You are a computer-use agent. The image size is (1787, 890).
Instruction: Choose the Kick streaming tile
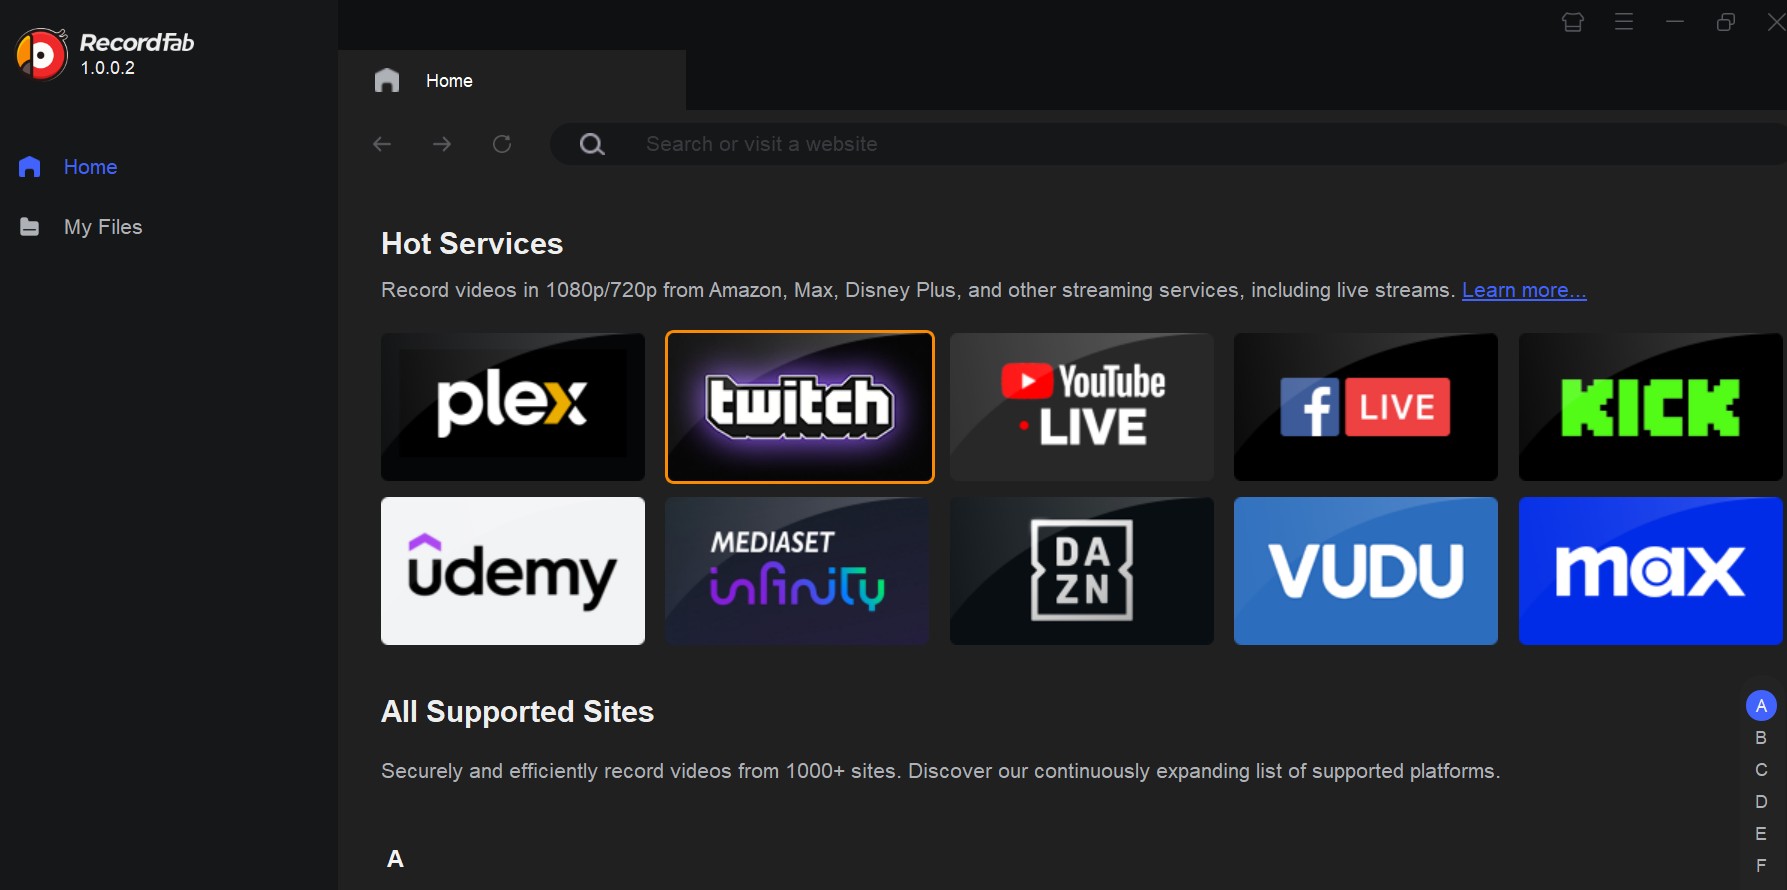pos(1650,407)
